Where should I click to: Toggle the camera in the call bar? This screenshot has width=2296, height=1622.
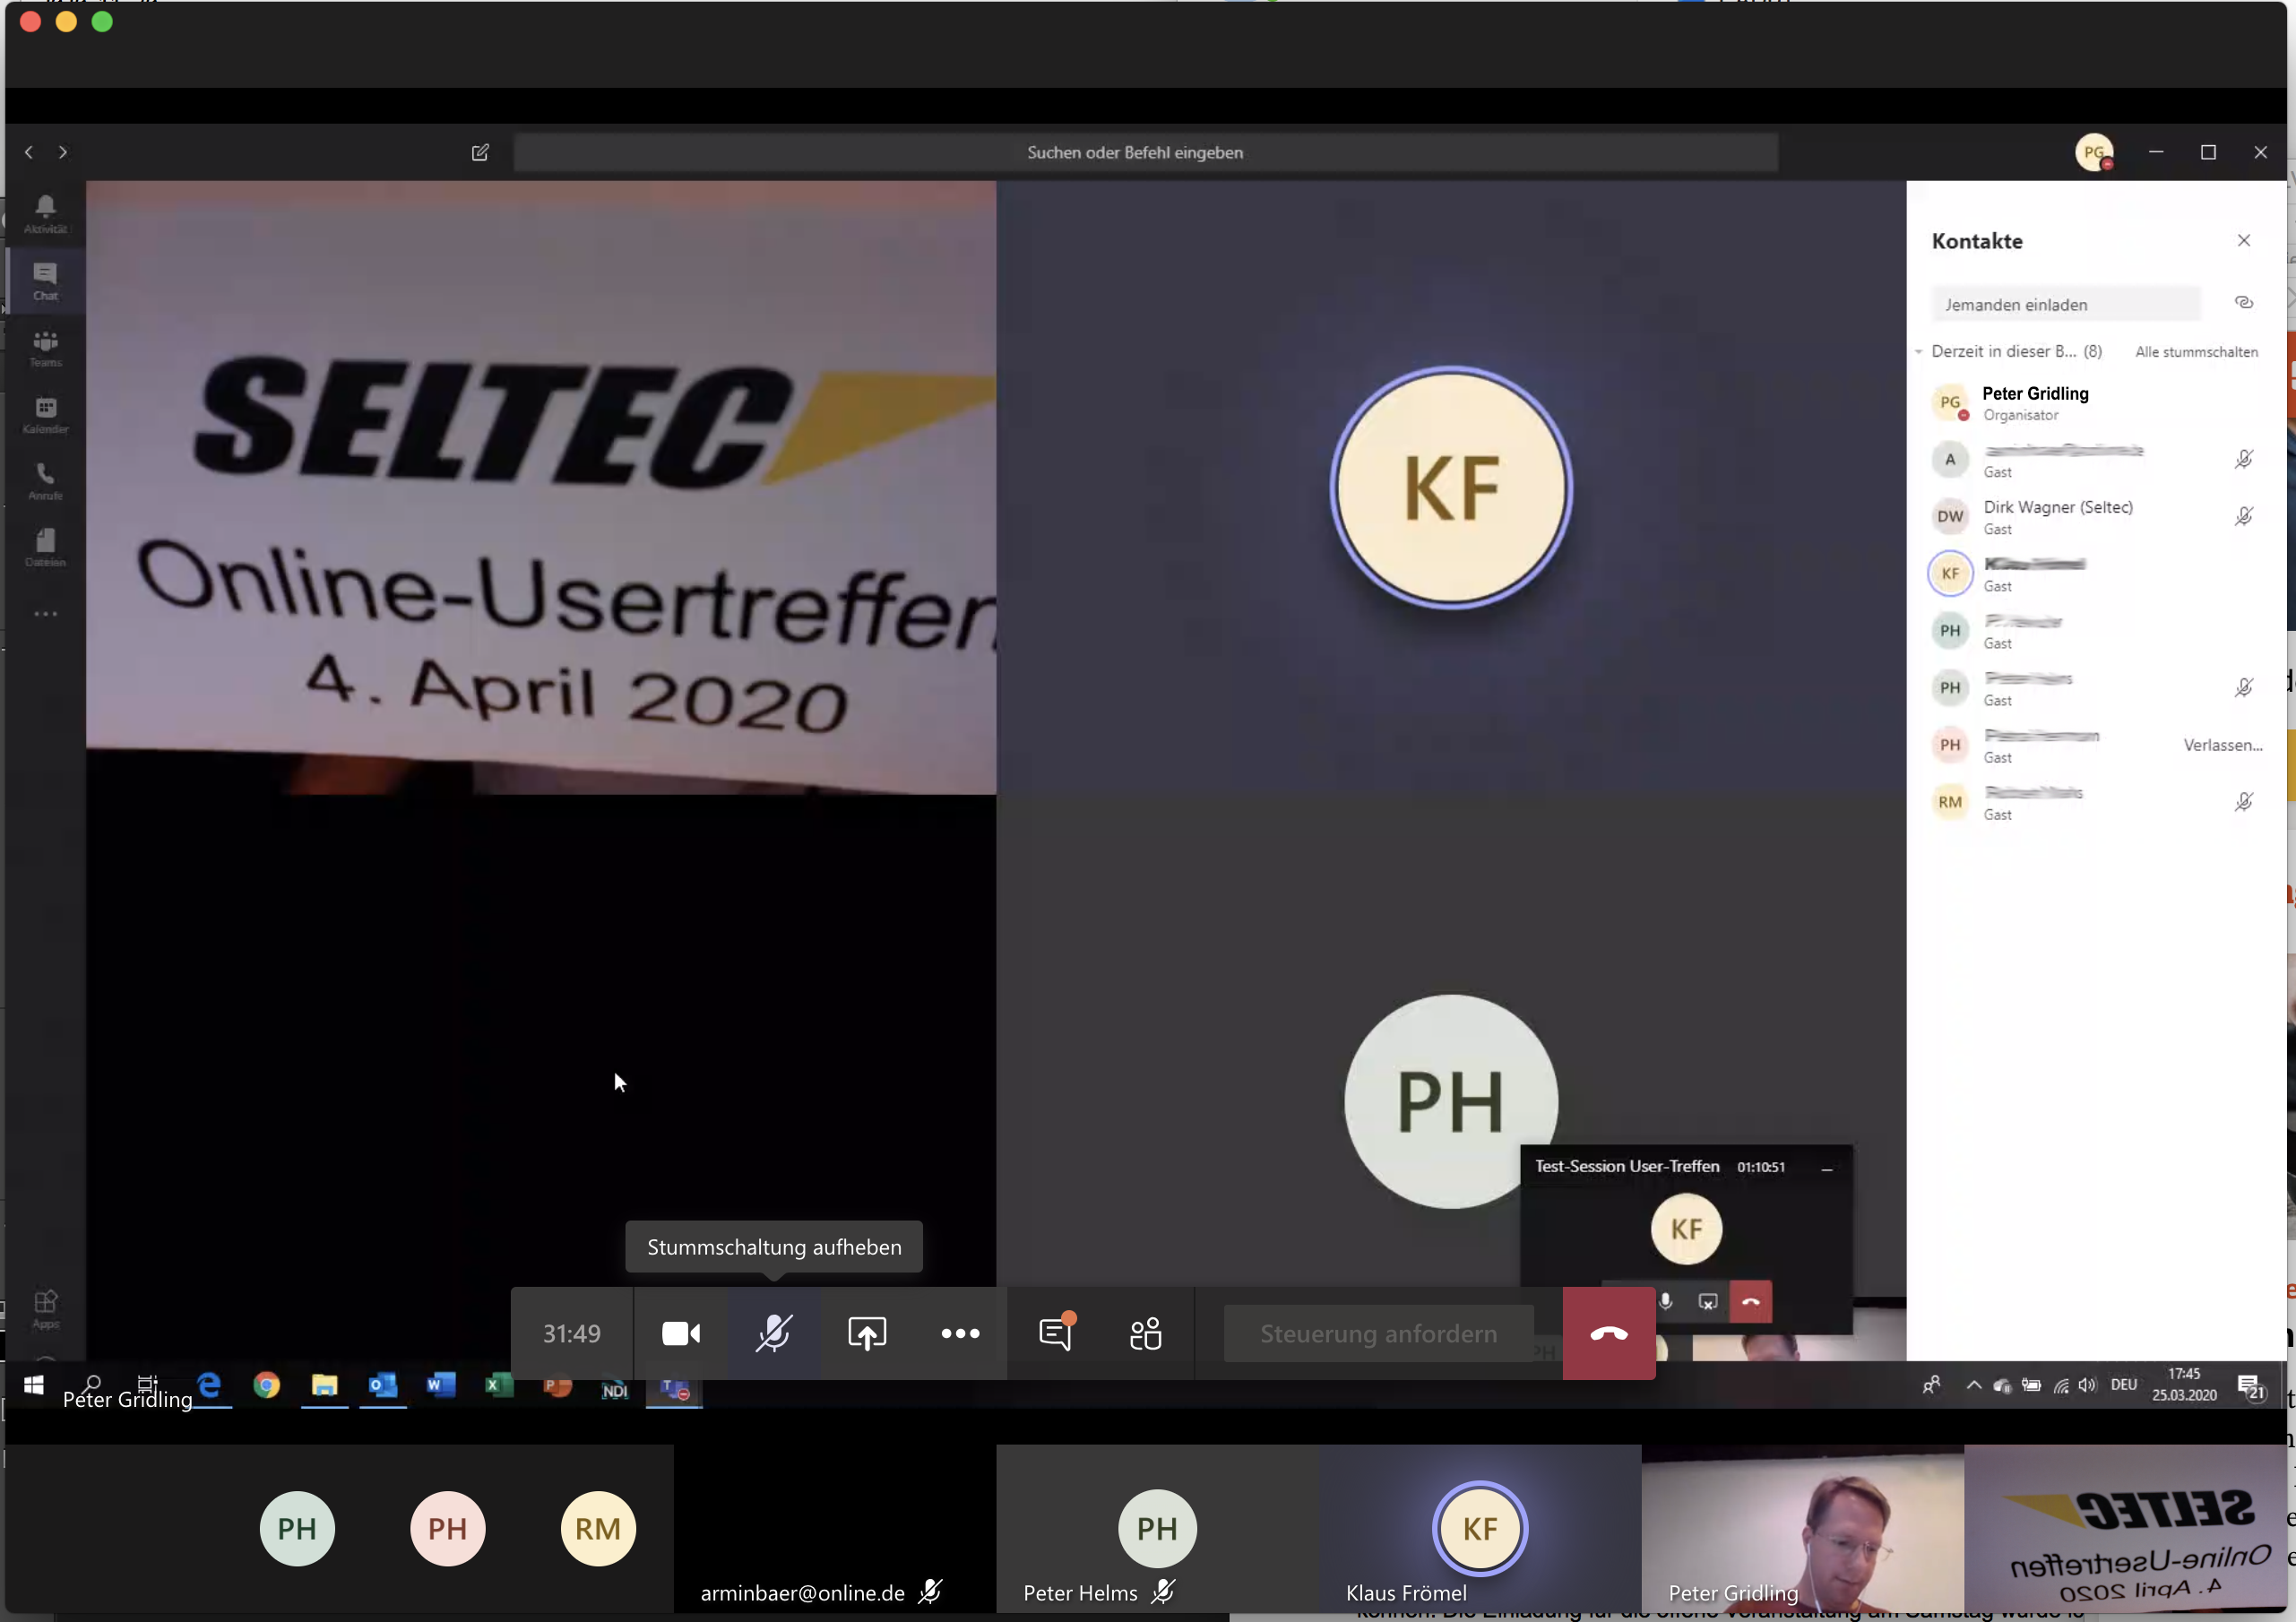681,1333
